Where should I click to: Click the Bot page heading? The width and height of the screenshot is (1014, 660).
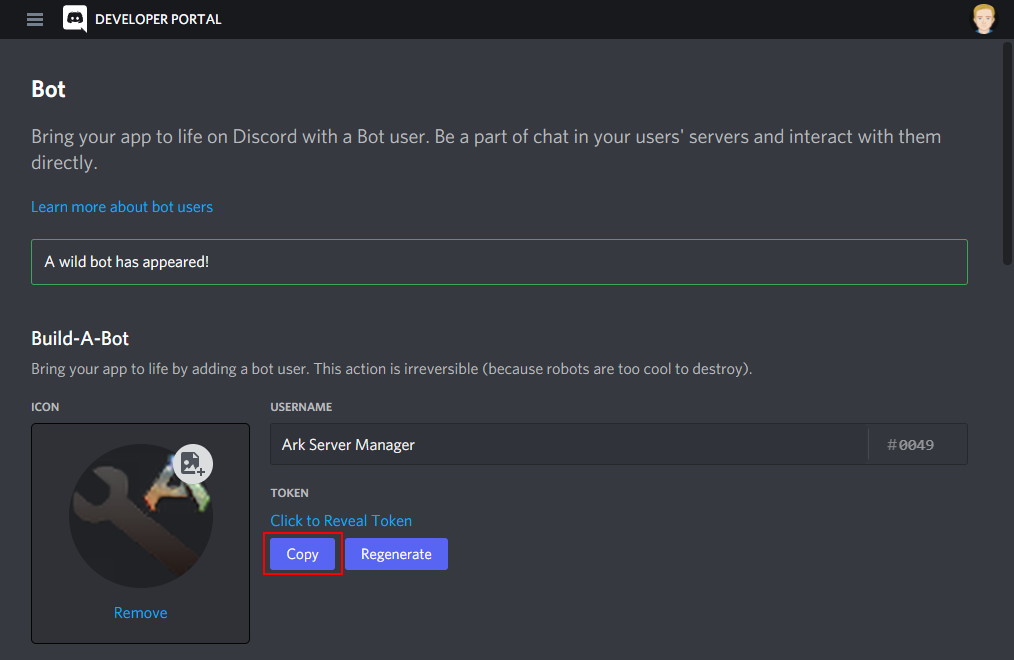tap(49, 89)
